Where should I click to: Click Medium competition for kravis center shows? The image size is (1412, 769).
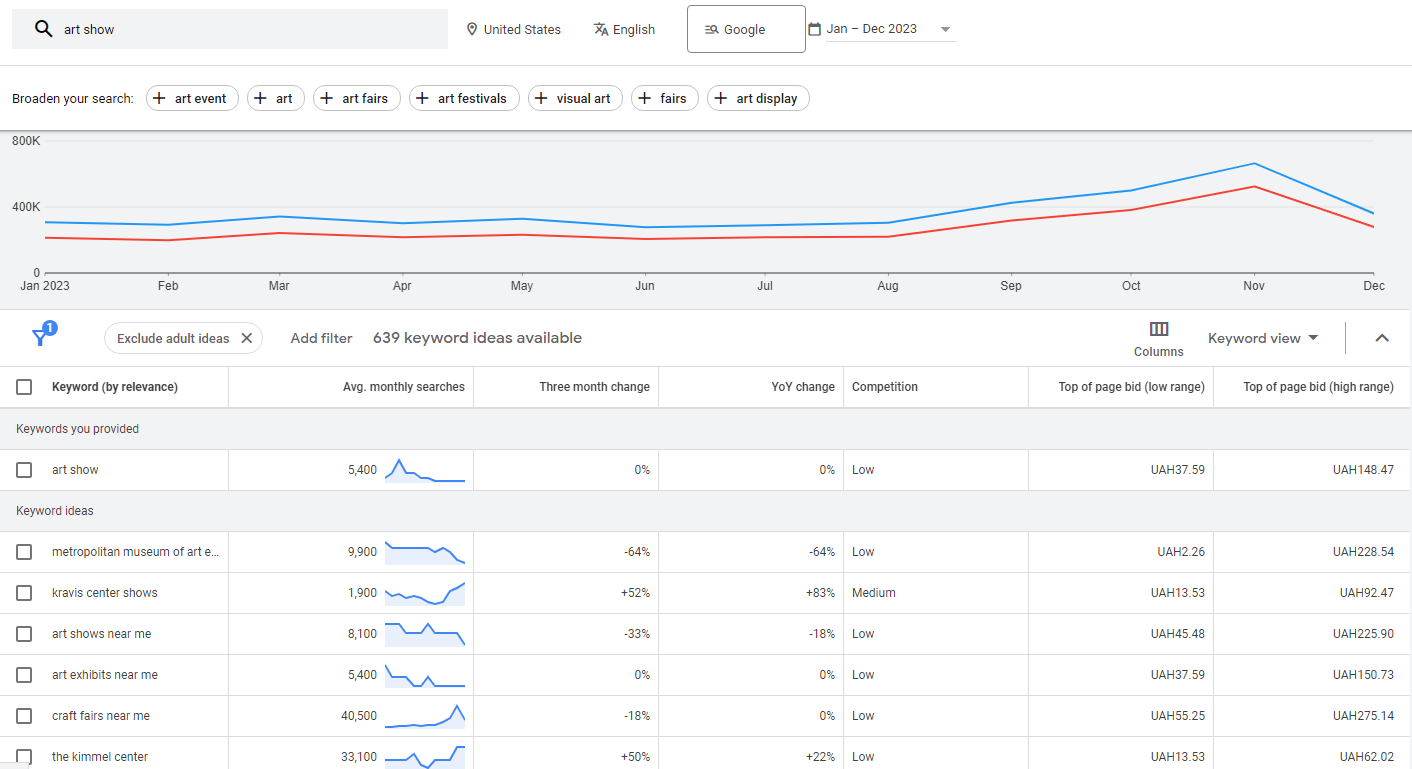(874, 593)
